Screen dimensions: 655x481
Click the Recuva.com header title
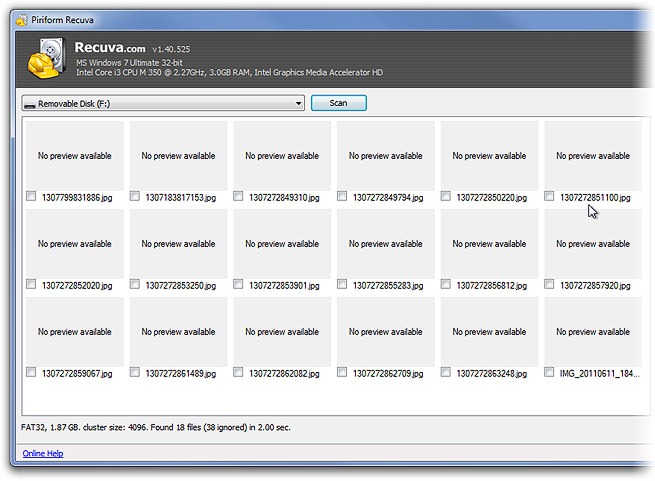tap(110, 48)
